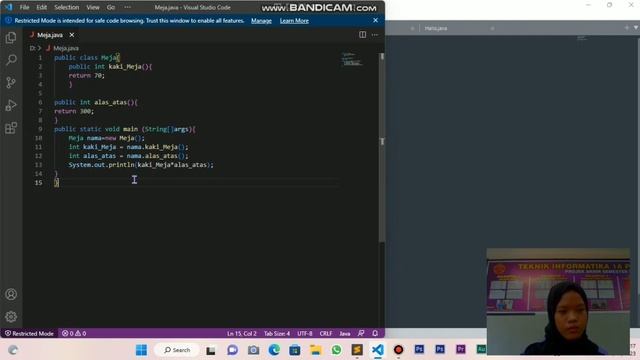Open the Search view in the activity bar
The height and width of the screenshot is (360, 640).
pyautogui.click(x=11, y=60)
